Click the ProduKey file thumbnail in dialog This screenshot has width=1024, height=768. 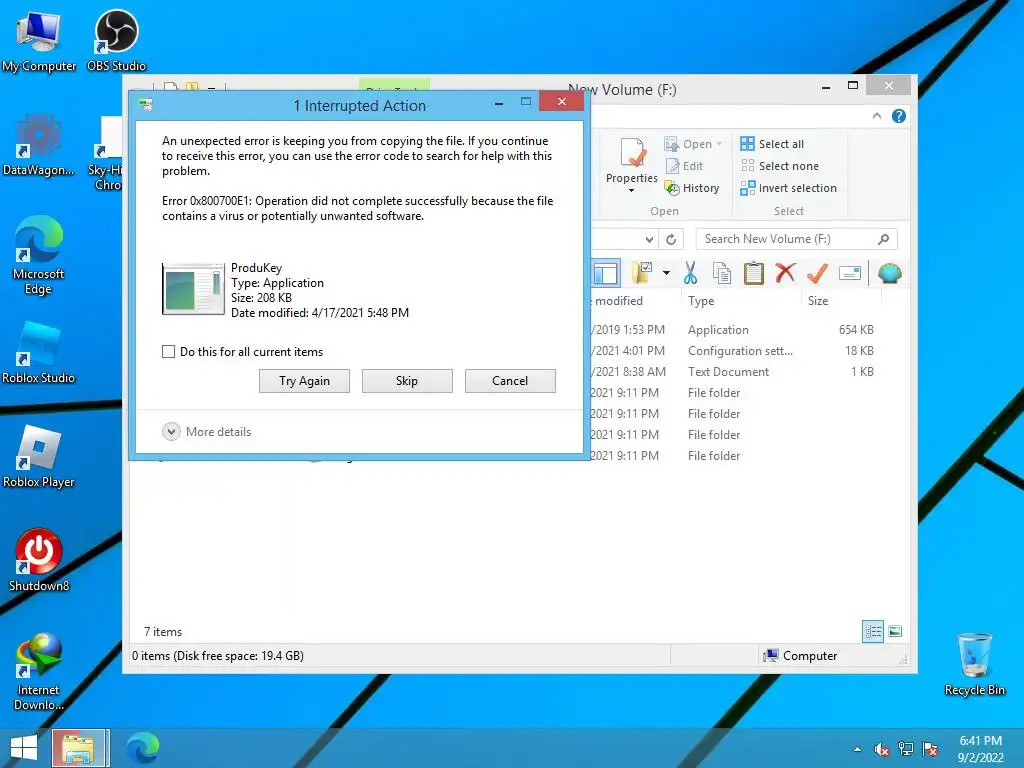(x=193, y=289)
